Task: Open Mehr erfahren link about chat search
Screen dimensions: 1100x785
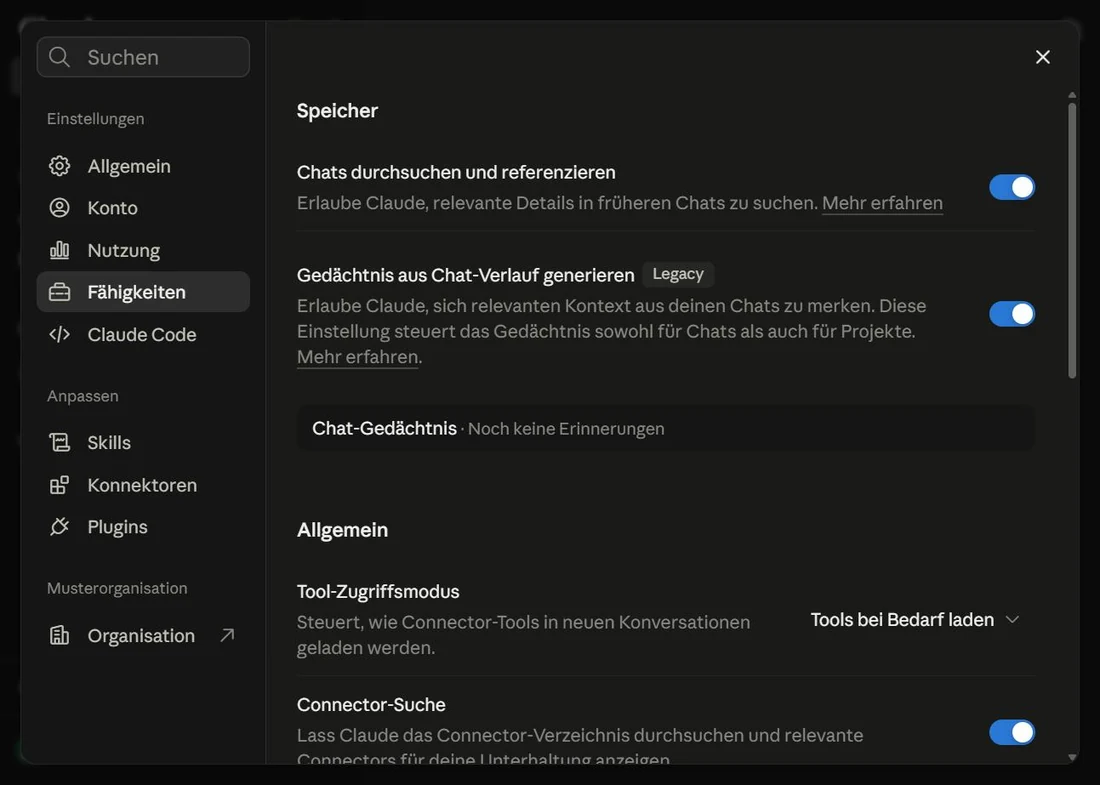Action: [882, 203]
